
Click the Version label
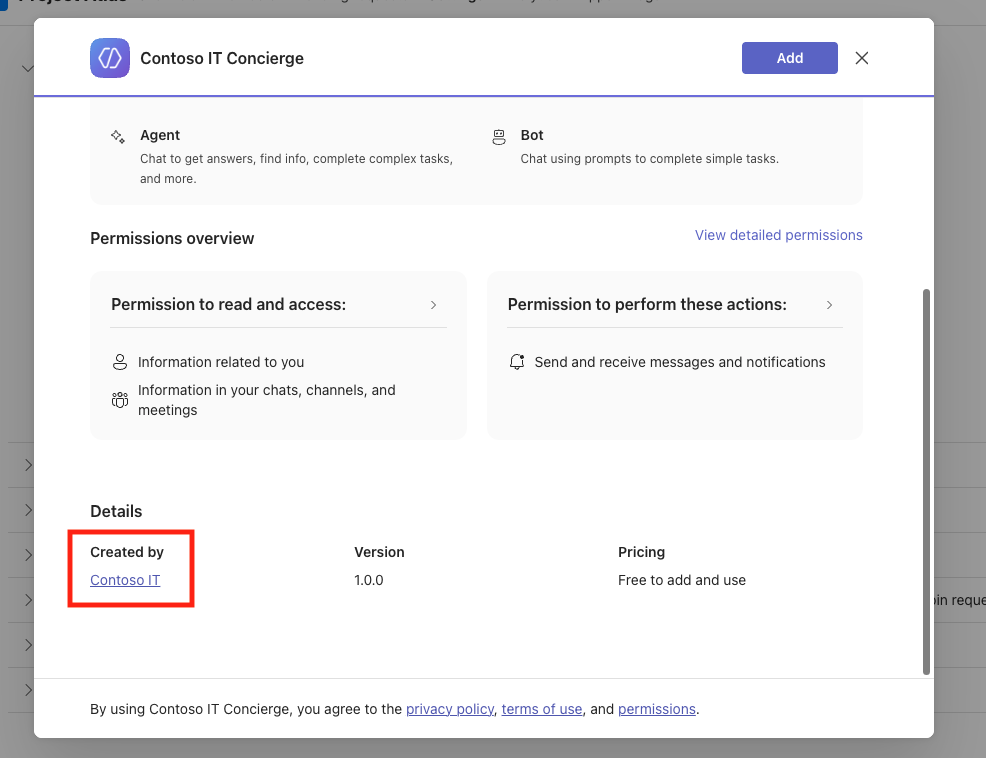[x=379, y=552]
